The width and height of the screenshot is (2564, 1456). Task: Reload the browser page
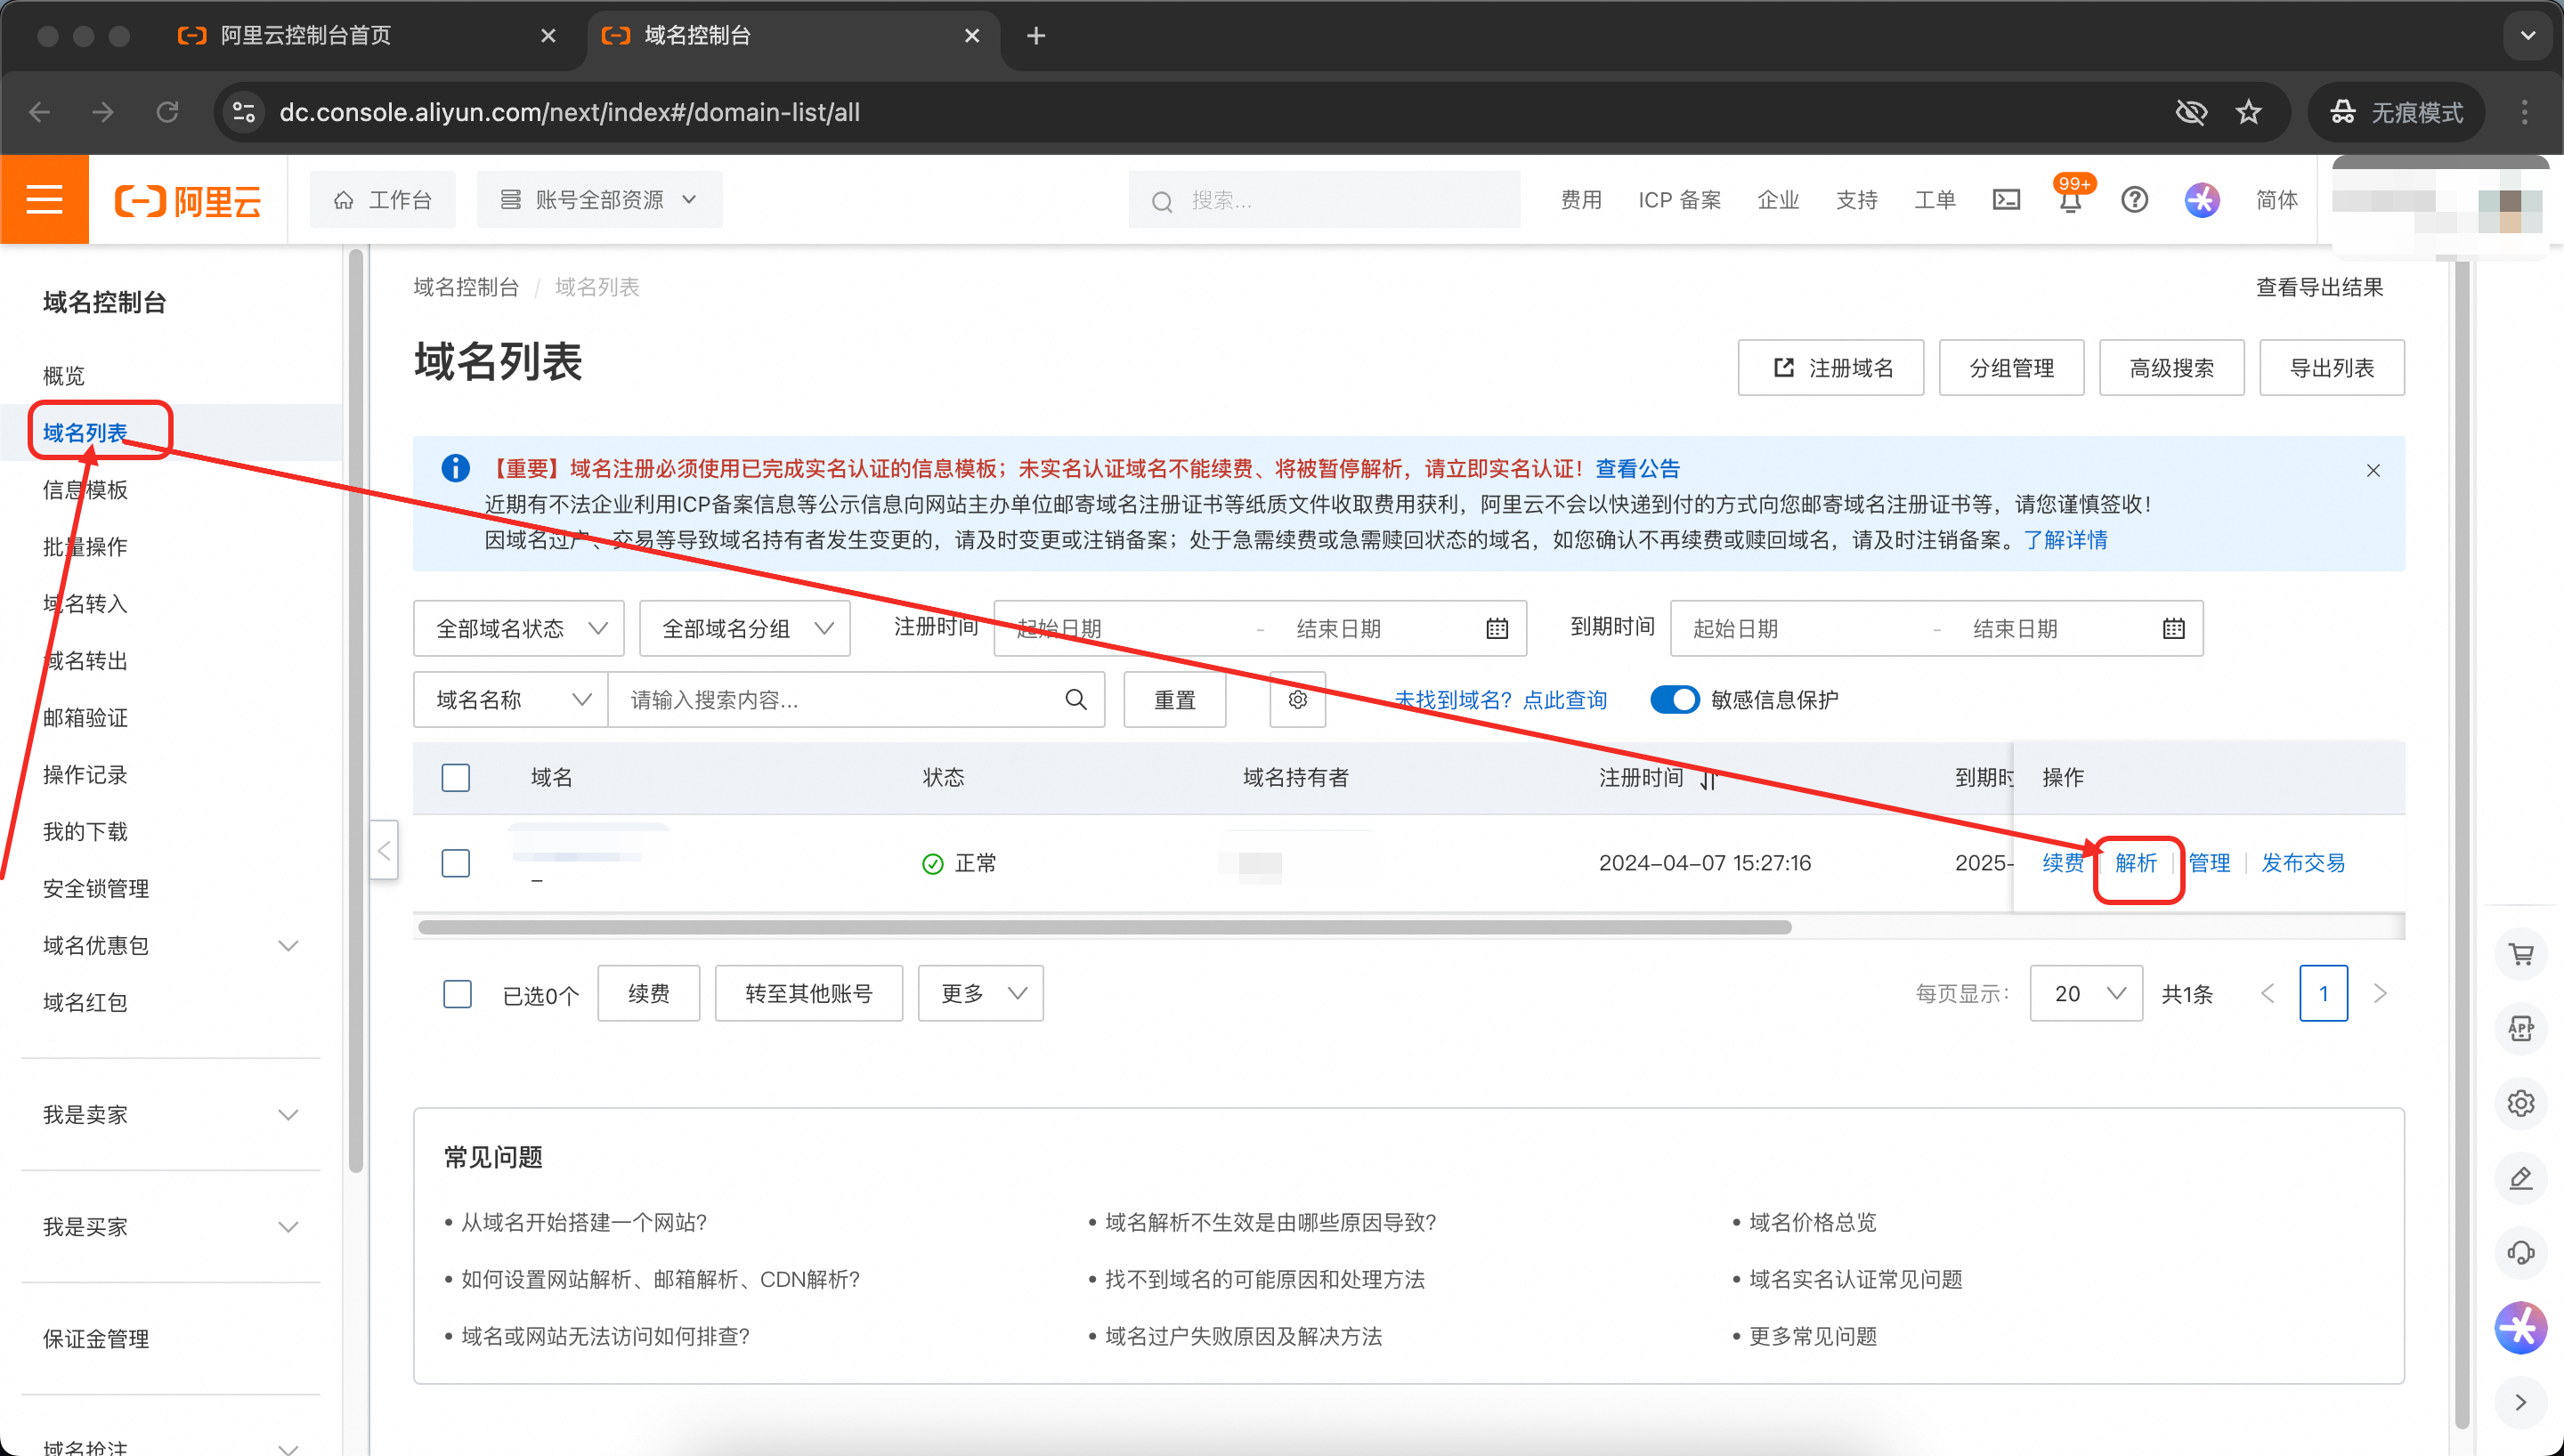167,112
